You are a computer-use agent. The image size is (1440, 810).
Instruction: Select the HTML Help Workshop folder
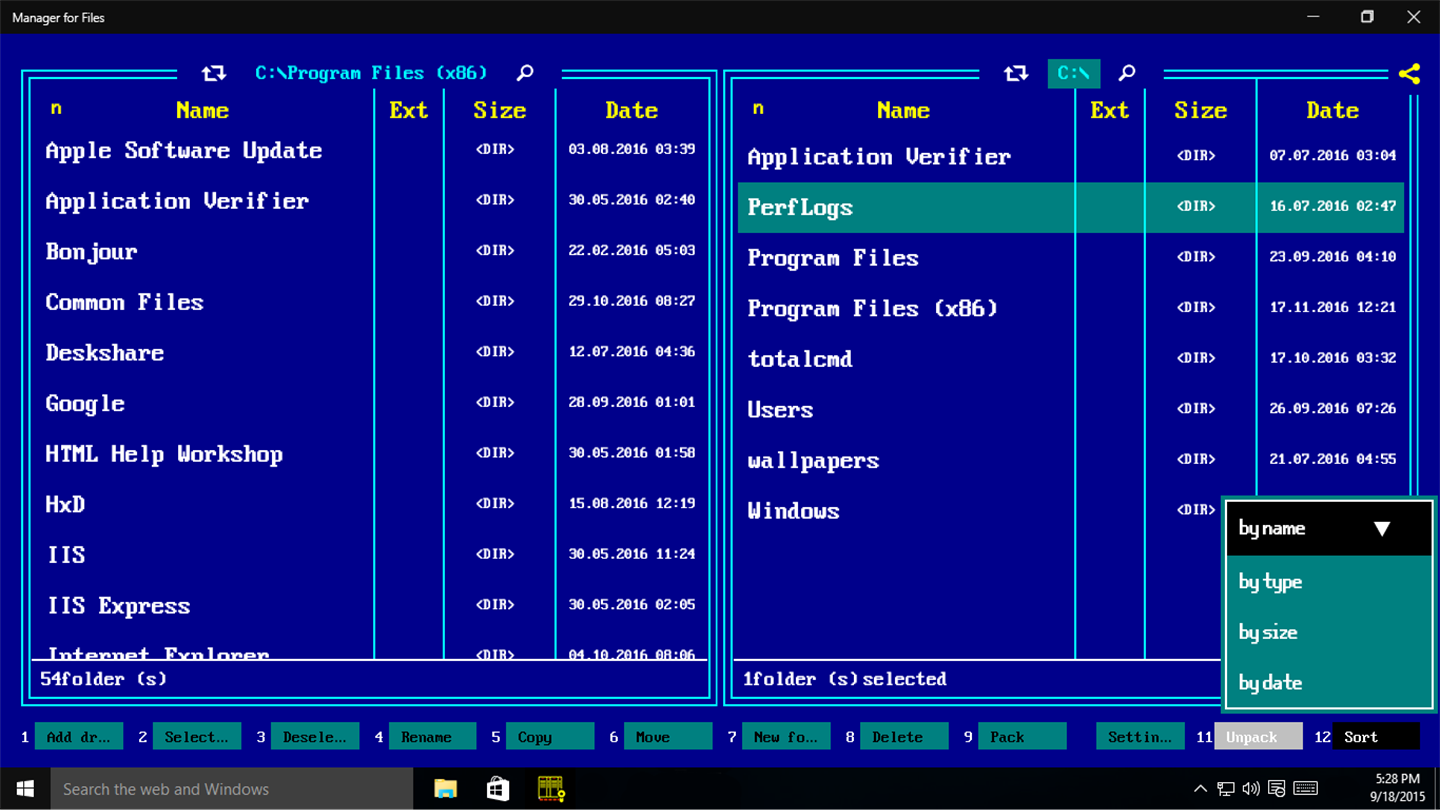tap(370, 454)
